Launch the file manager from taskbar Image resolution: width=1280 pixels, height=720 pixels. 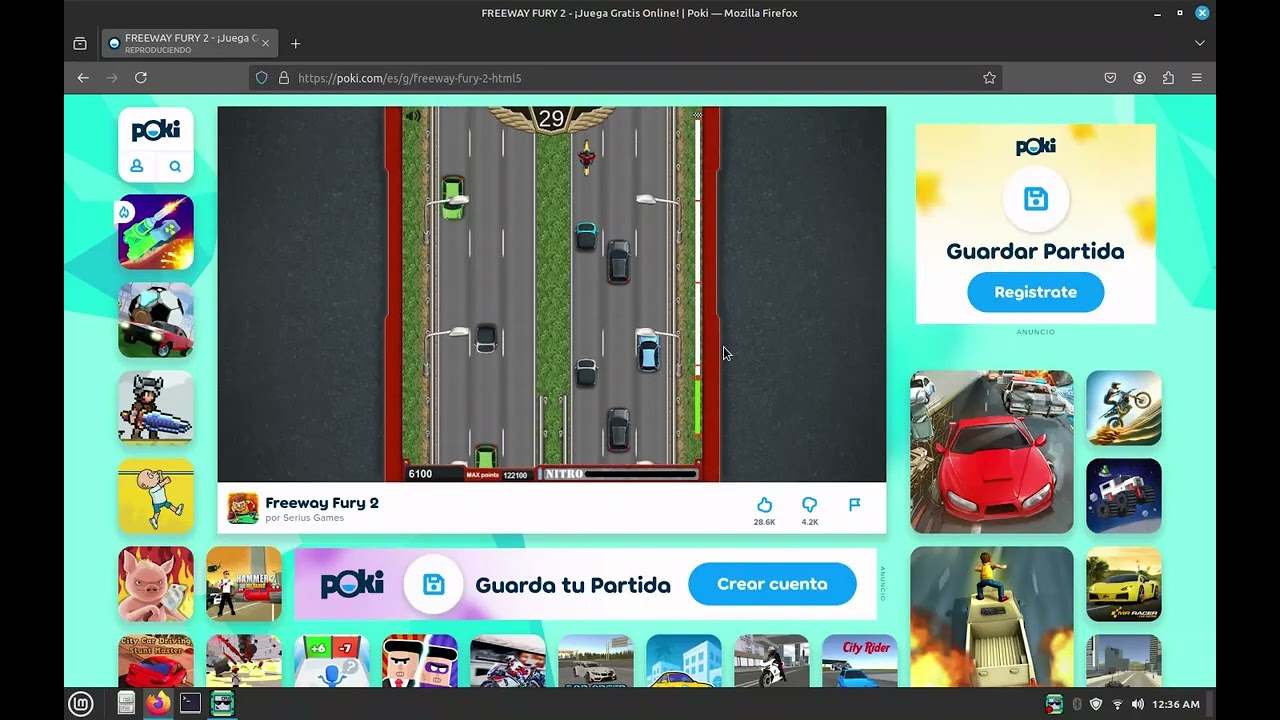126,704
